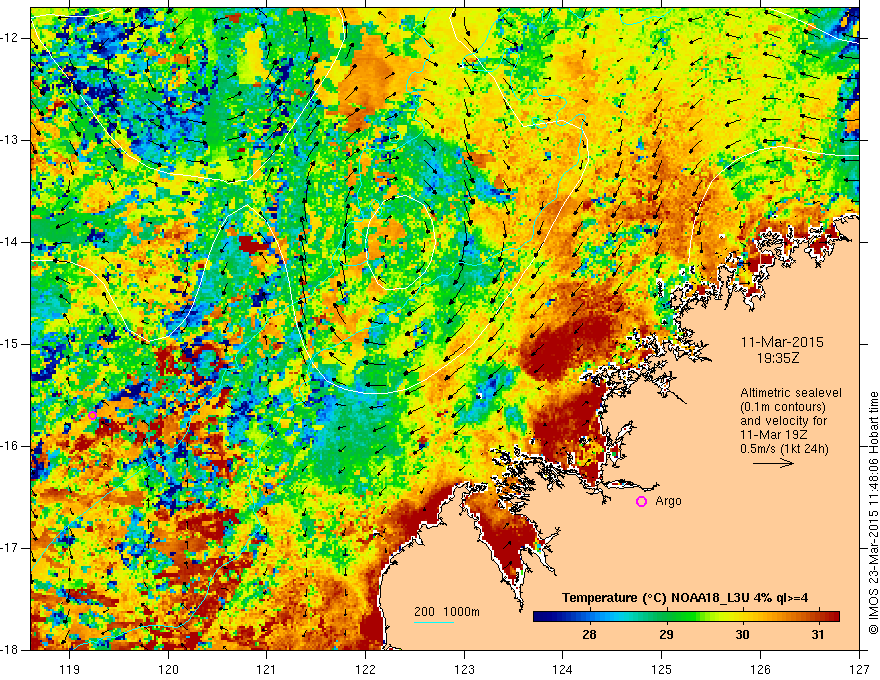
Task: Click the latitude axis label "-12"
Action: (11, 38)
